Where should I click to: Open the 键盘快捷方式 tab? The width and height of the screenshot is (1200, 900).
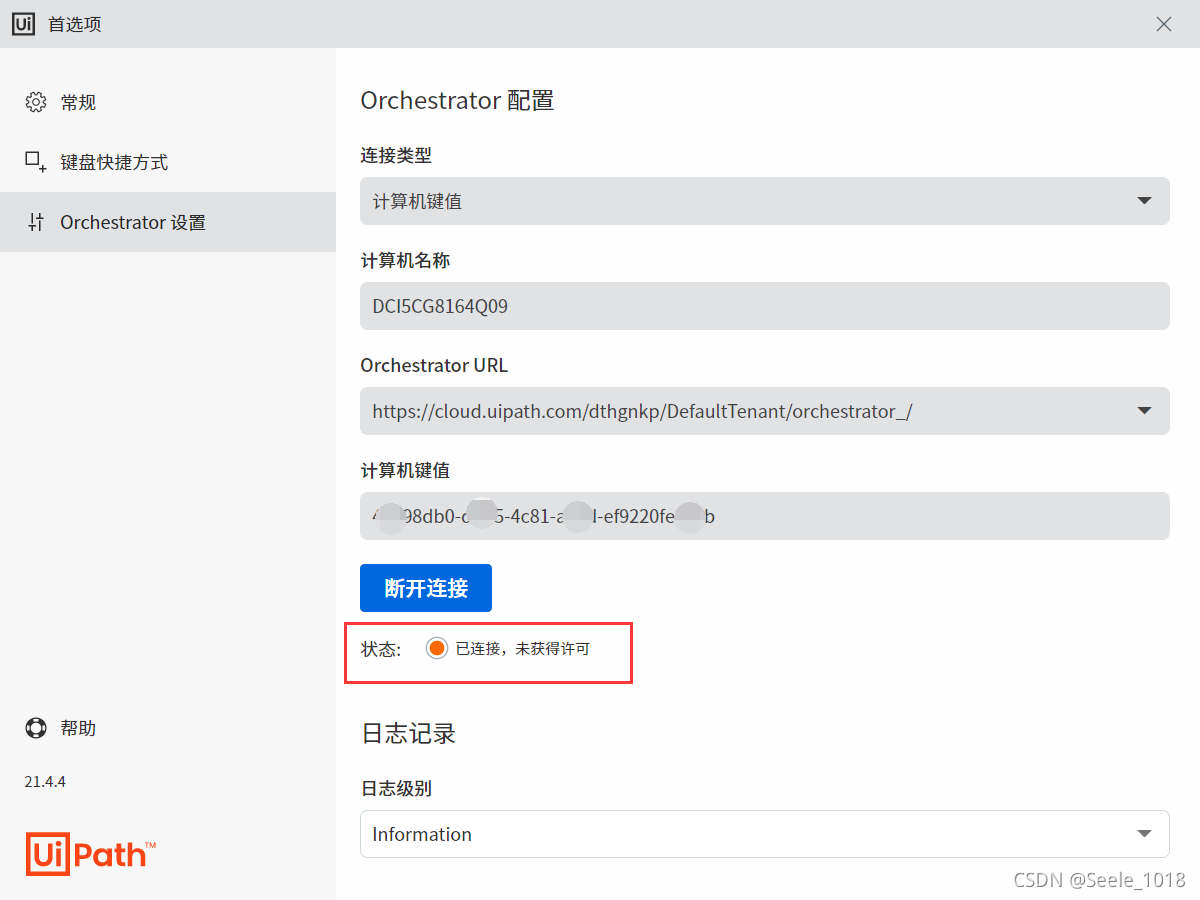[168, 162]
